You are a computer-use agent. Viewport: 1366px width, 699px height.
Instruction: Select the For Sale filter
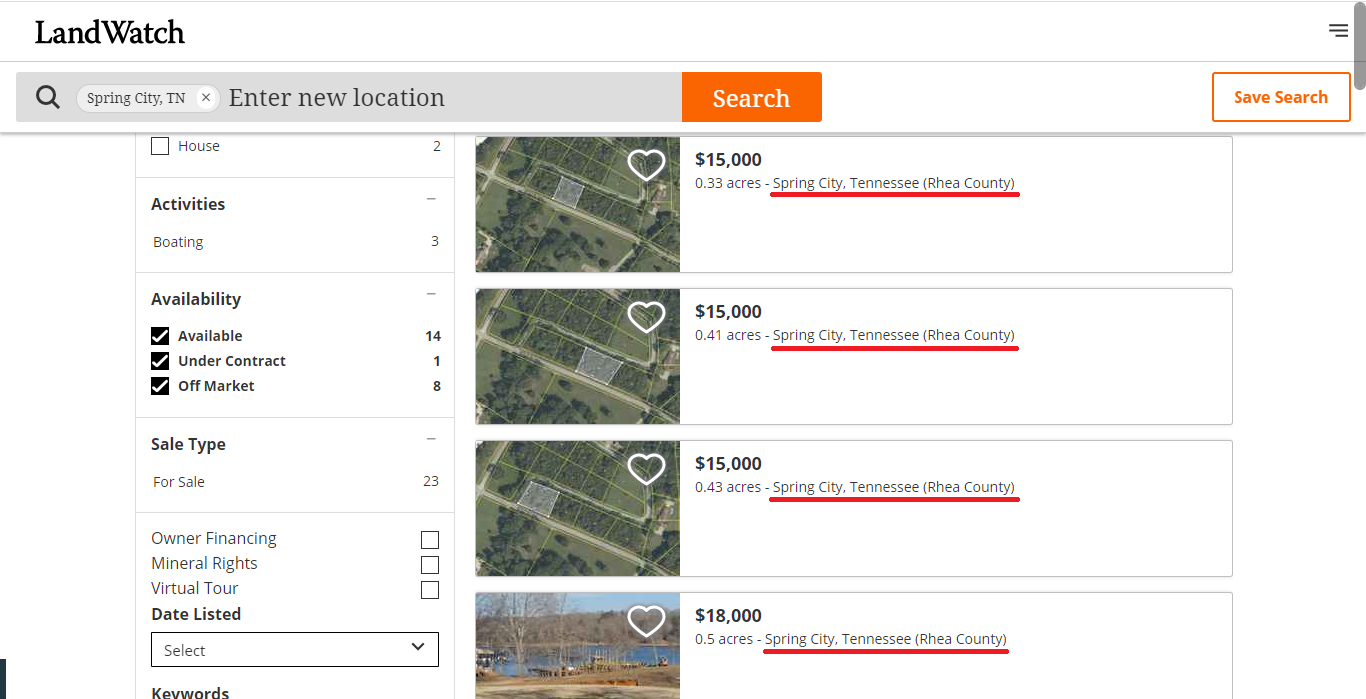click(x=179, y=481)
